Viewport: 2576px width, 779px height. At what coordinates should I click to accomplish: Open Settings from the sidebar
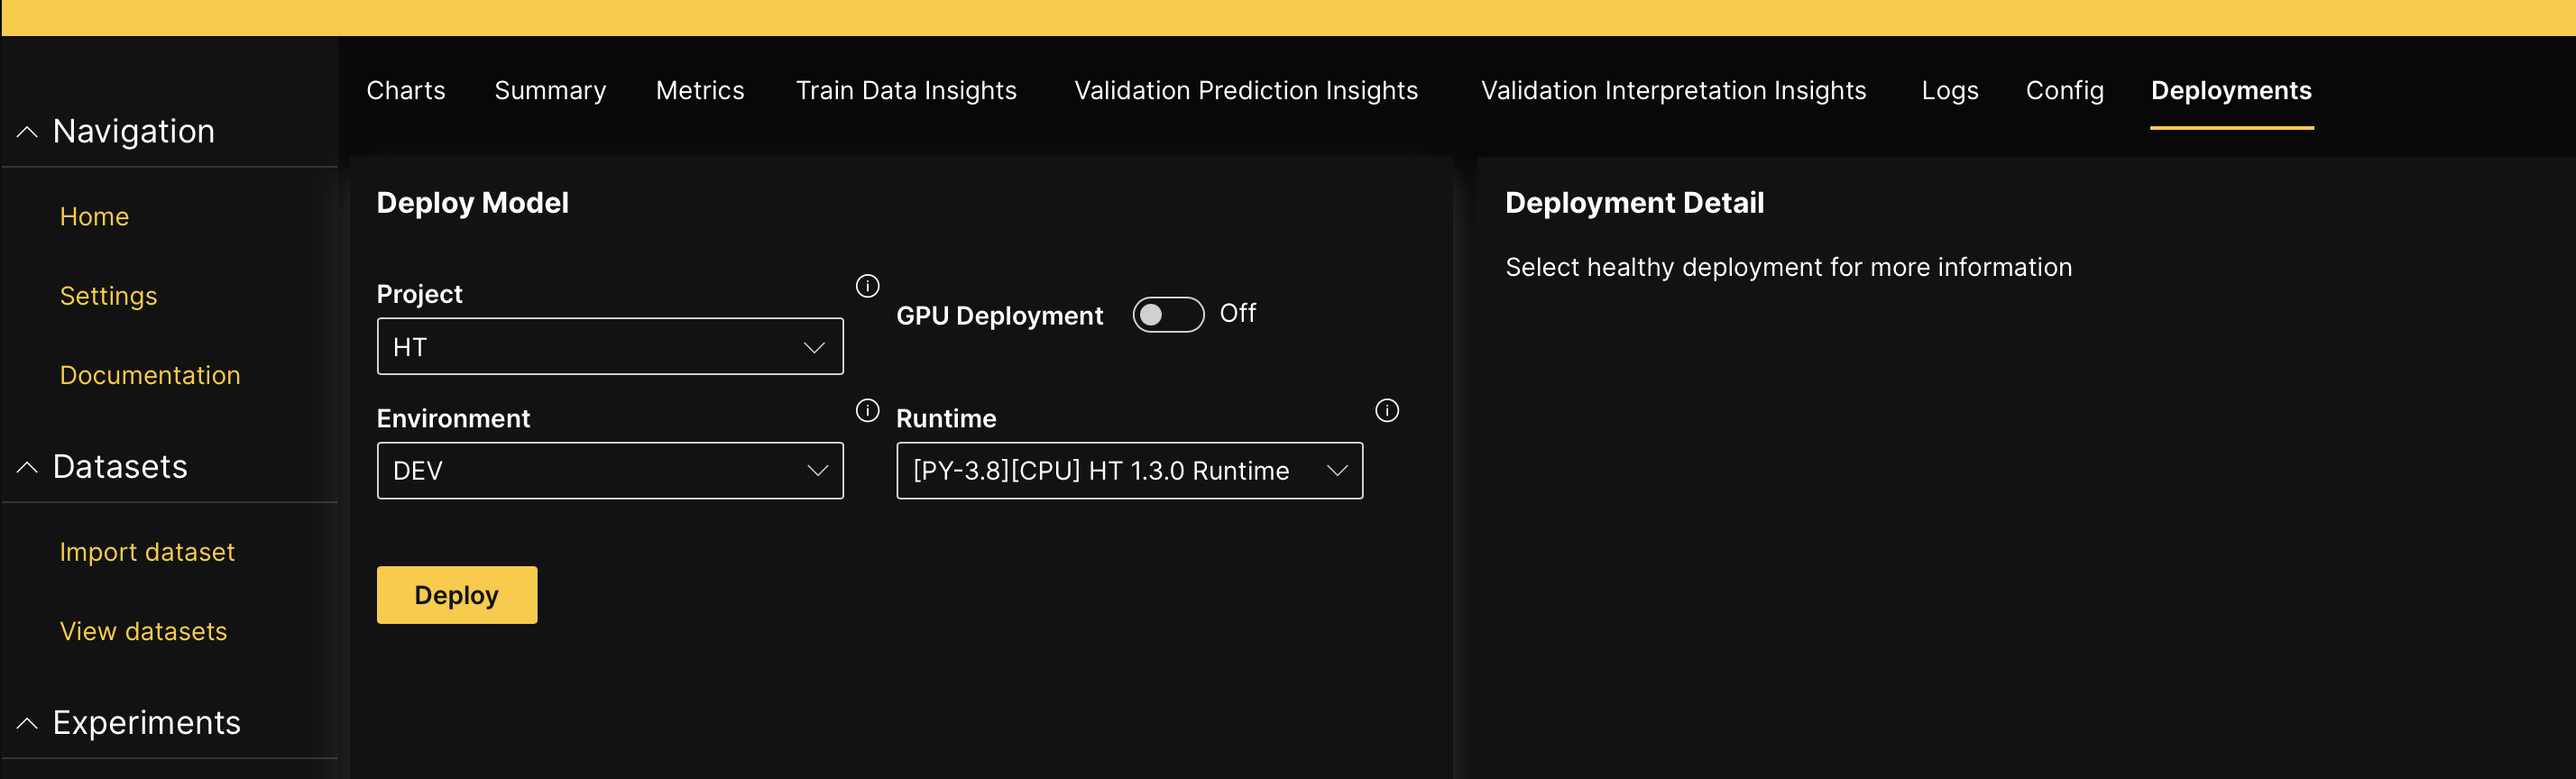coord(108,296)
